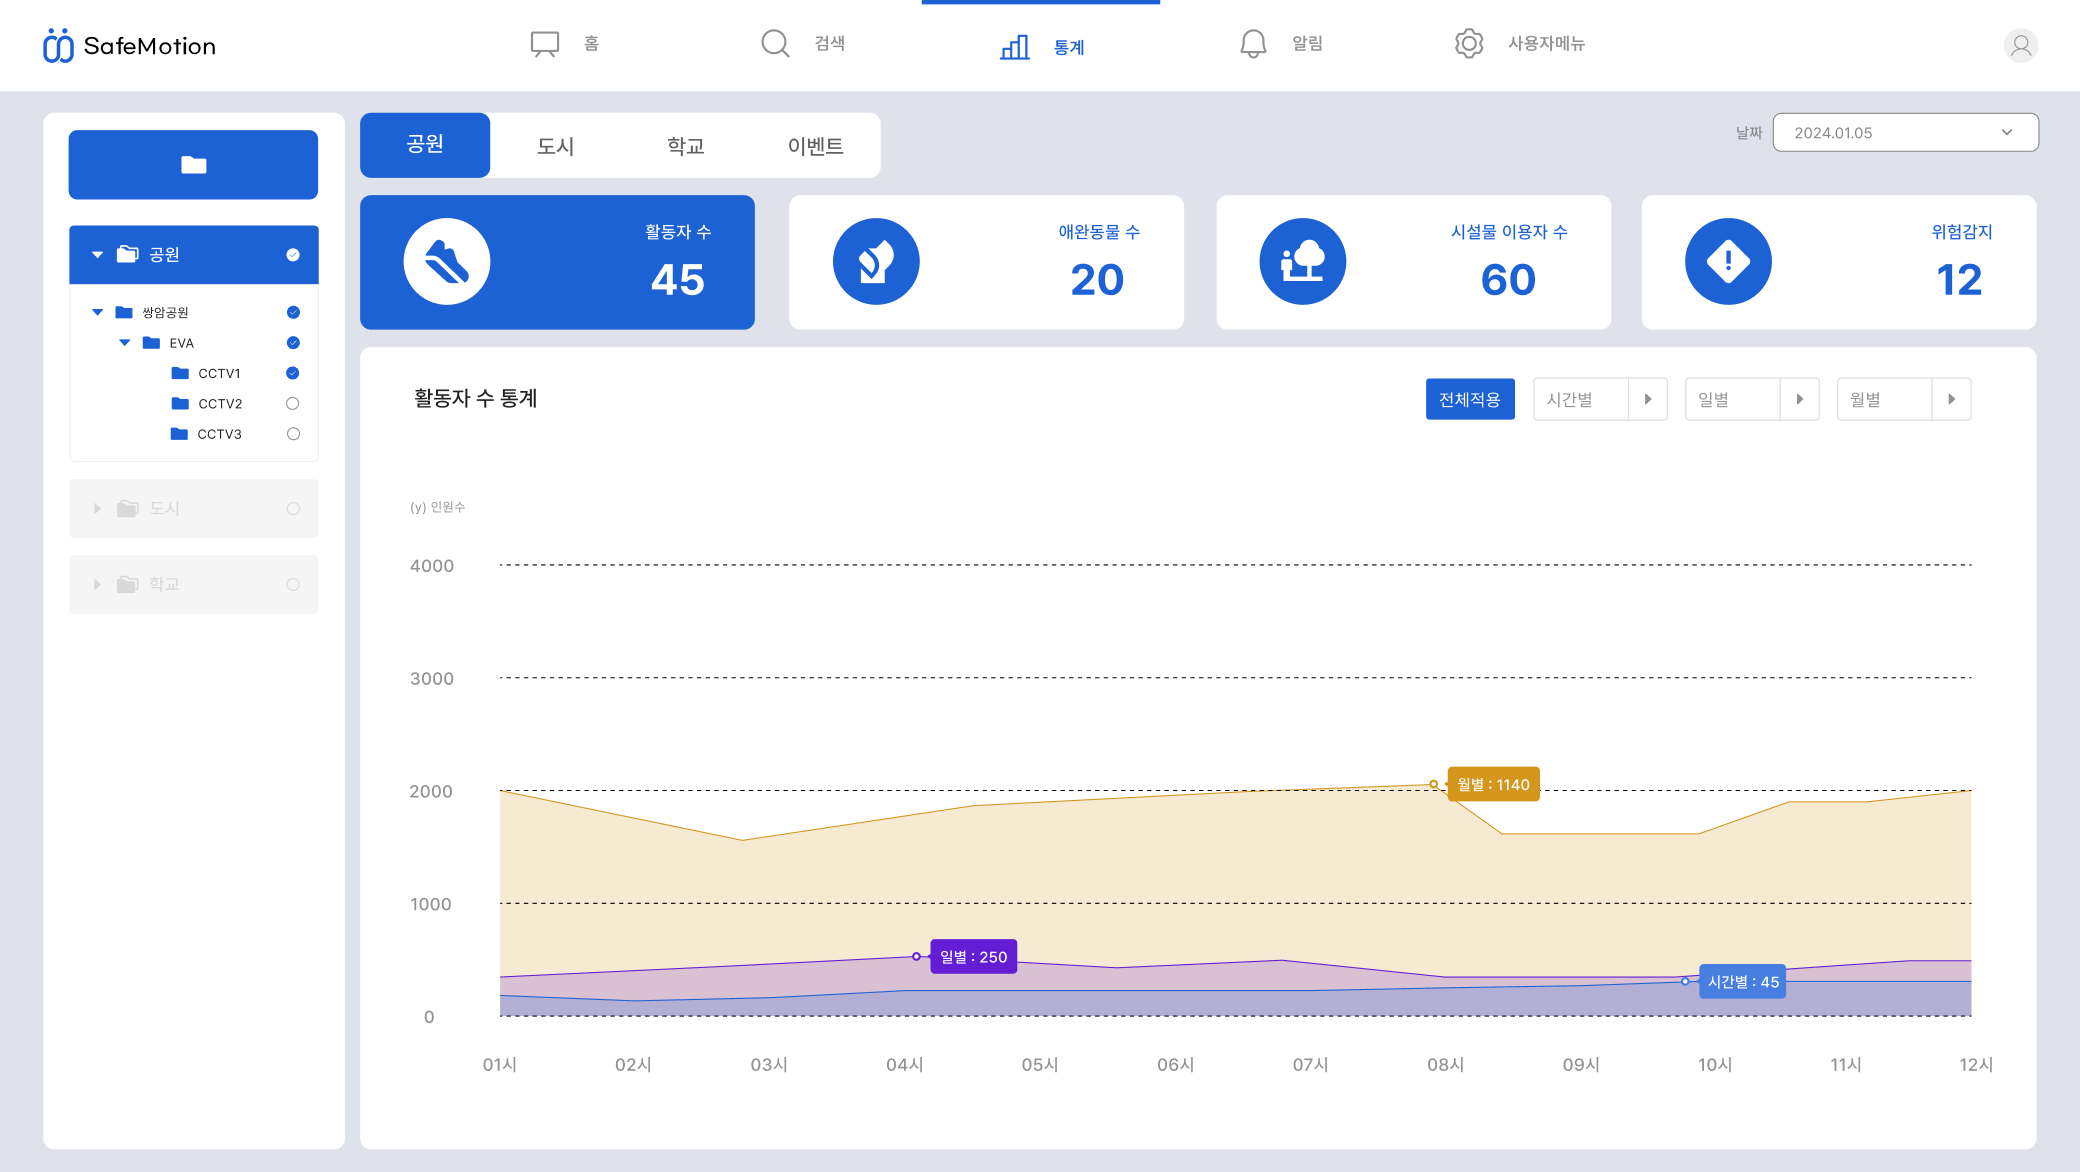Viewport: 2080px width, 1172px height.
Task: Collapse the 쌍암공원 tree arrow
Action: (97, 312)
